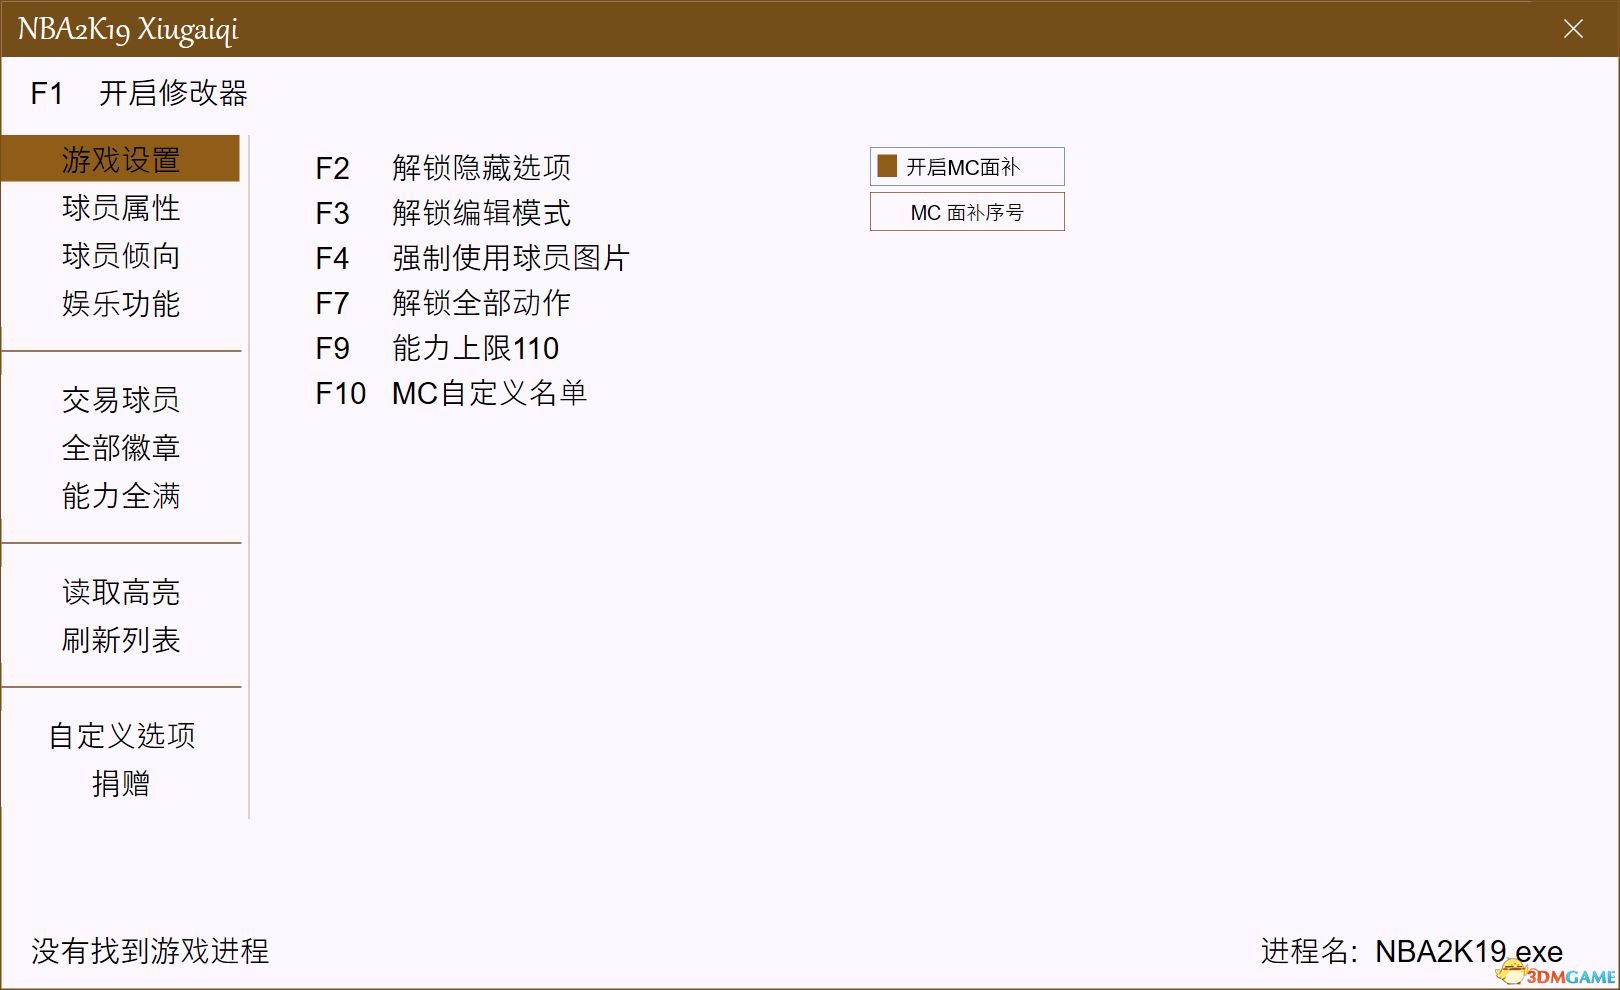Go to the 娱乐功能 tab
The width and height of the screenshot is (1620, 990).
[120, 304]
